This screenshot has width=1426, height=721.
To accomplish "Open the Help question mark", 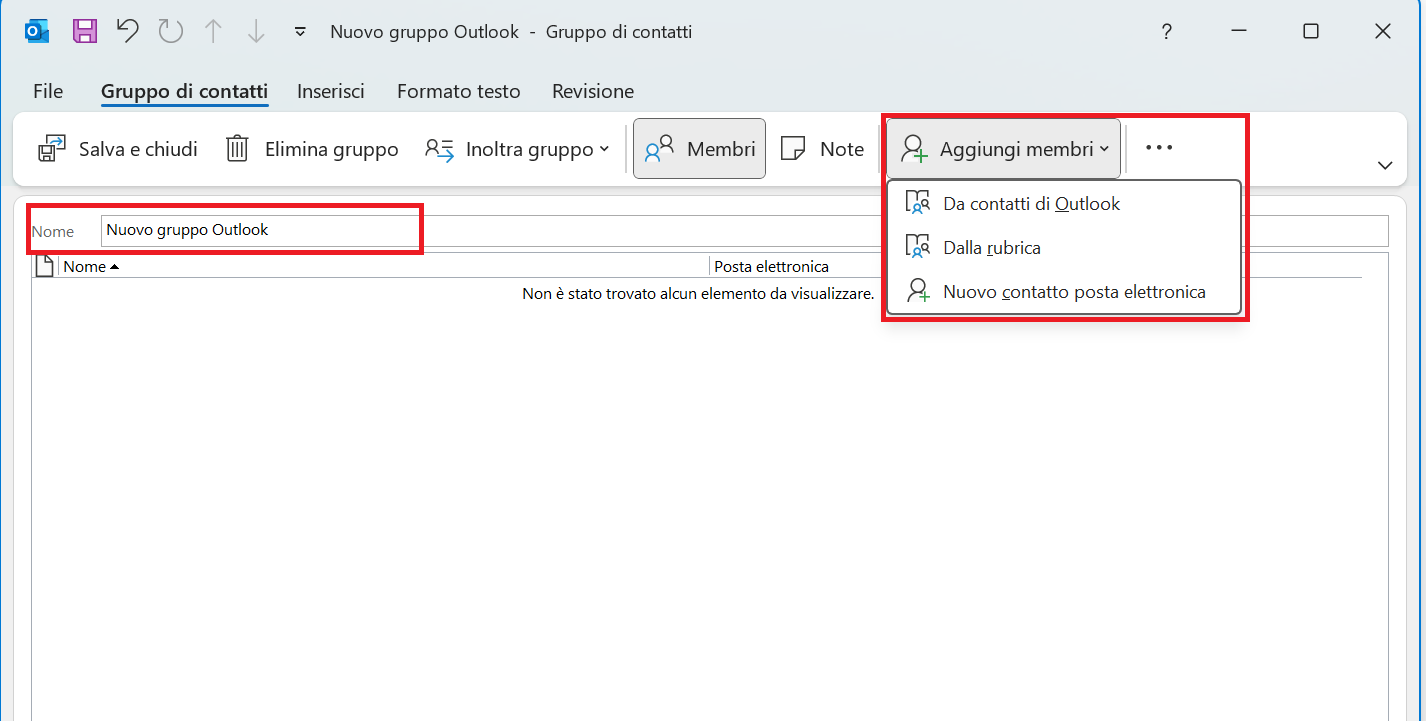I will 1166,32.
